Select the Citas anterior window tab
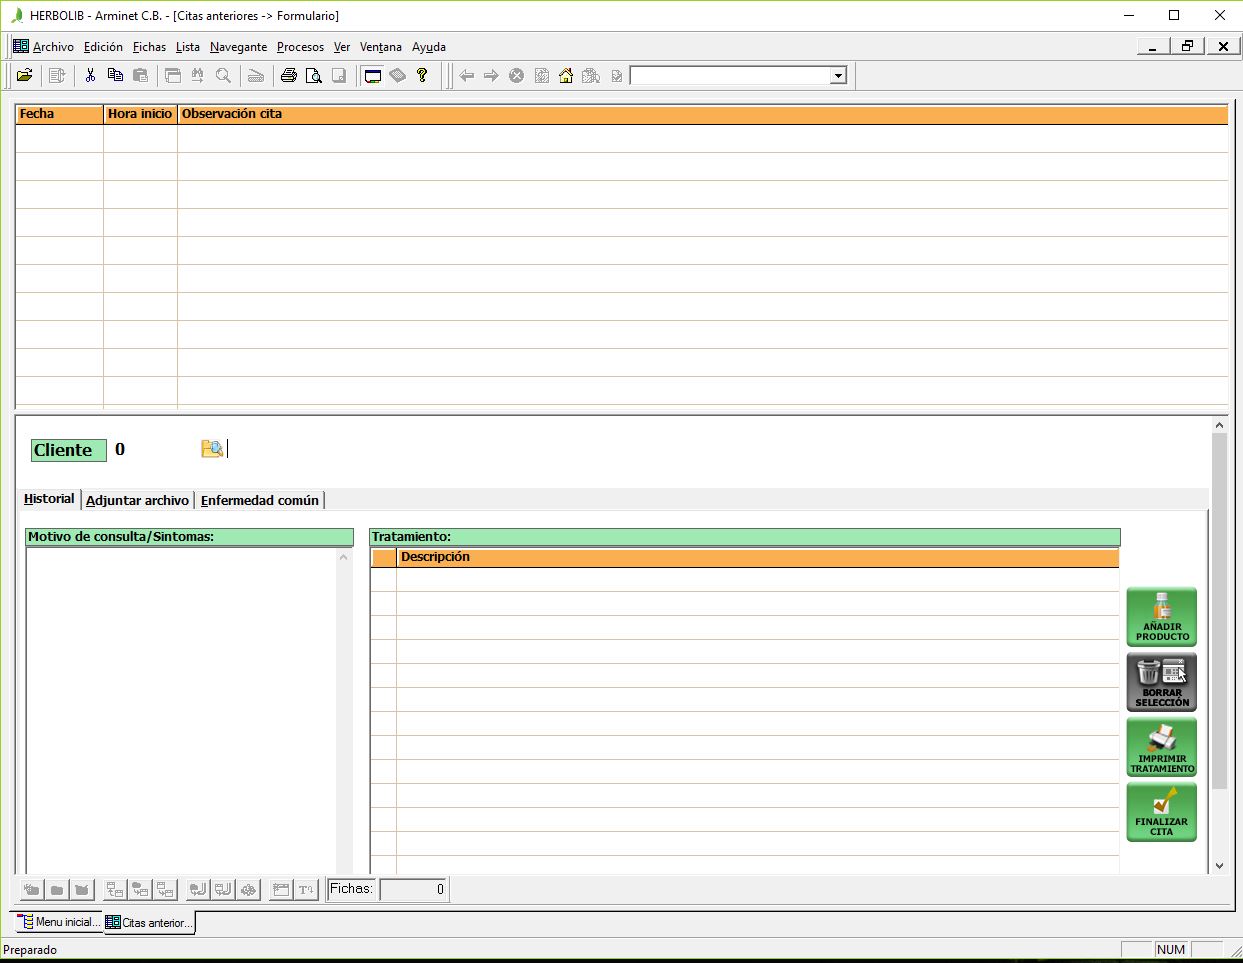The width and height of the screenshot is (1243, 963). pos(149,922)
